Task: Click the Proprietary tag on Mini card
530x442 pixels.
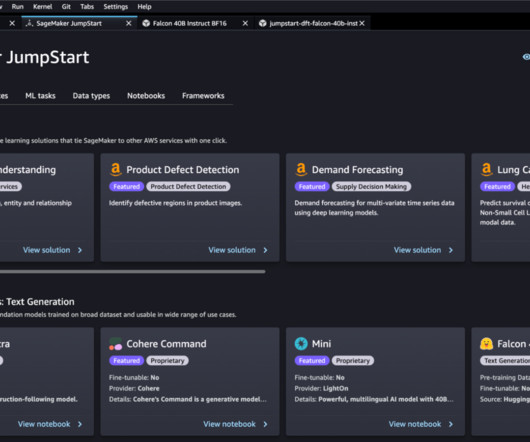Action: point(353,361)
